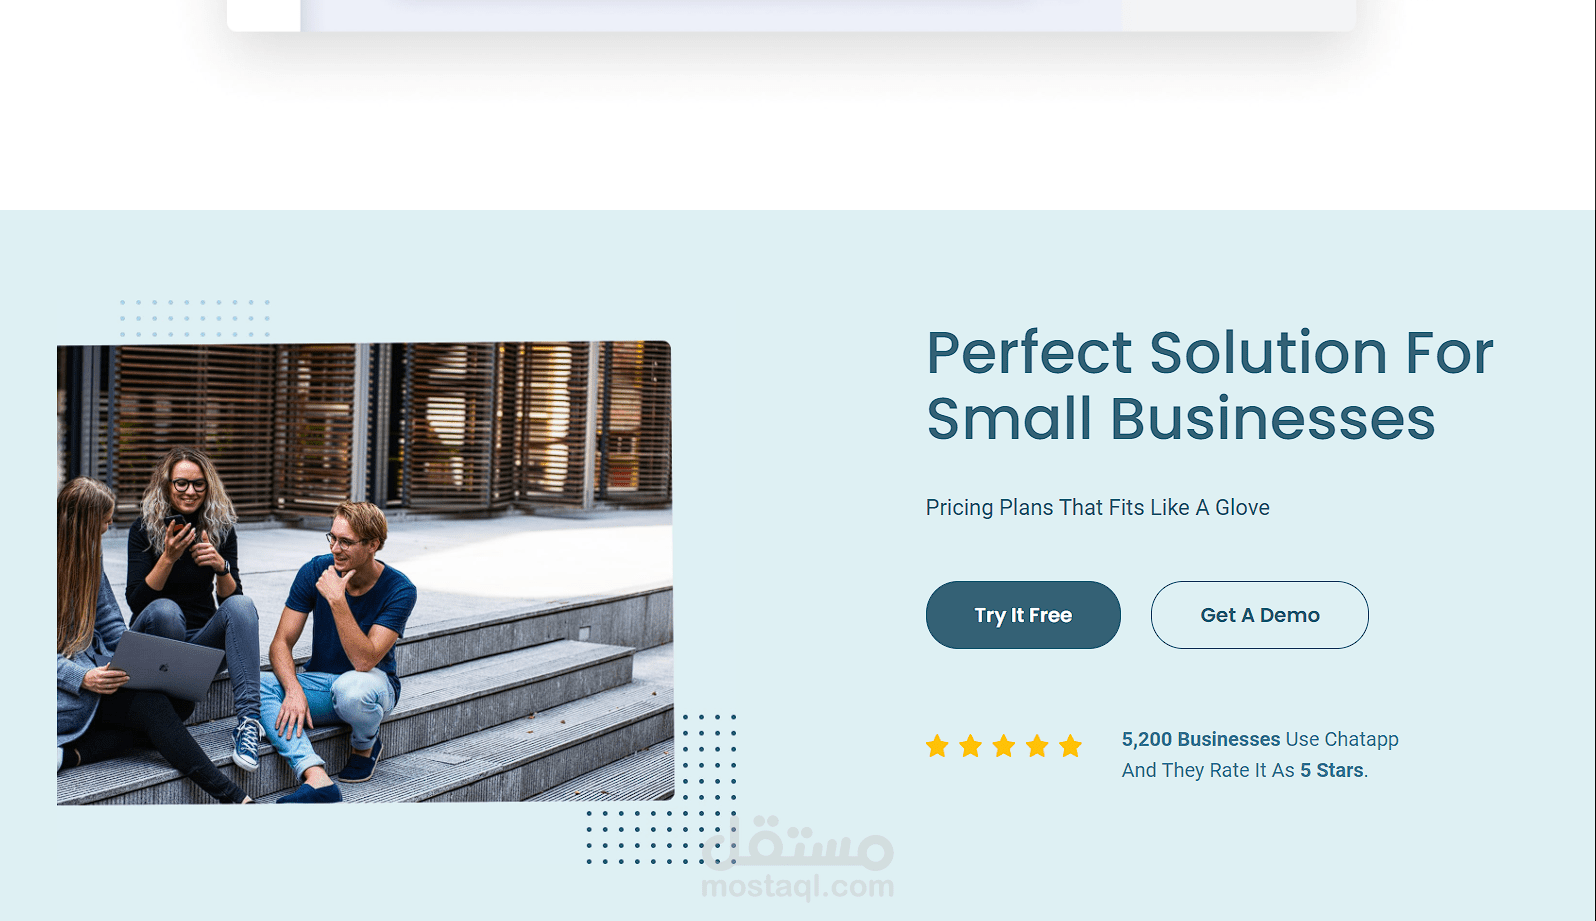Select the third gold rating star

point(1004,746)
